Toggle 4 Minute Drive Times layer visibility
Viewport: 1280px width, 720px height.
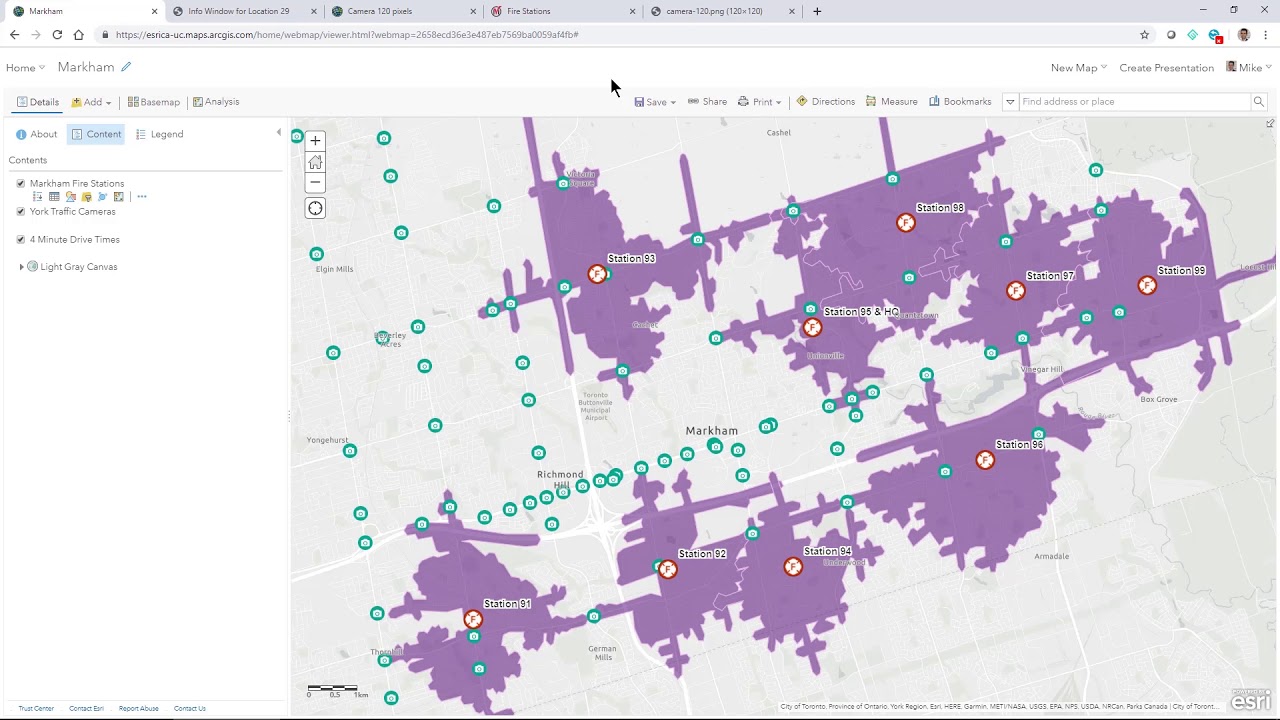click(x=21, y=240)
